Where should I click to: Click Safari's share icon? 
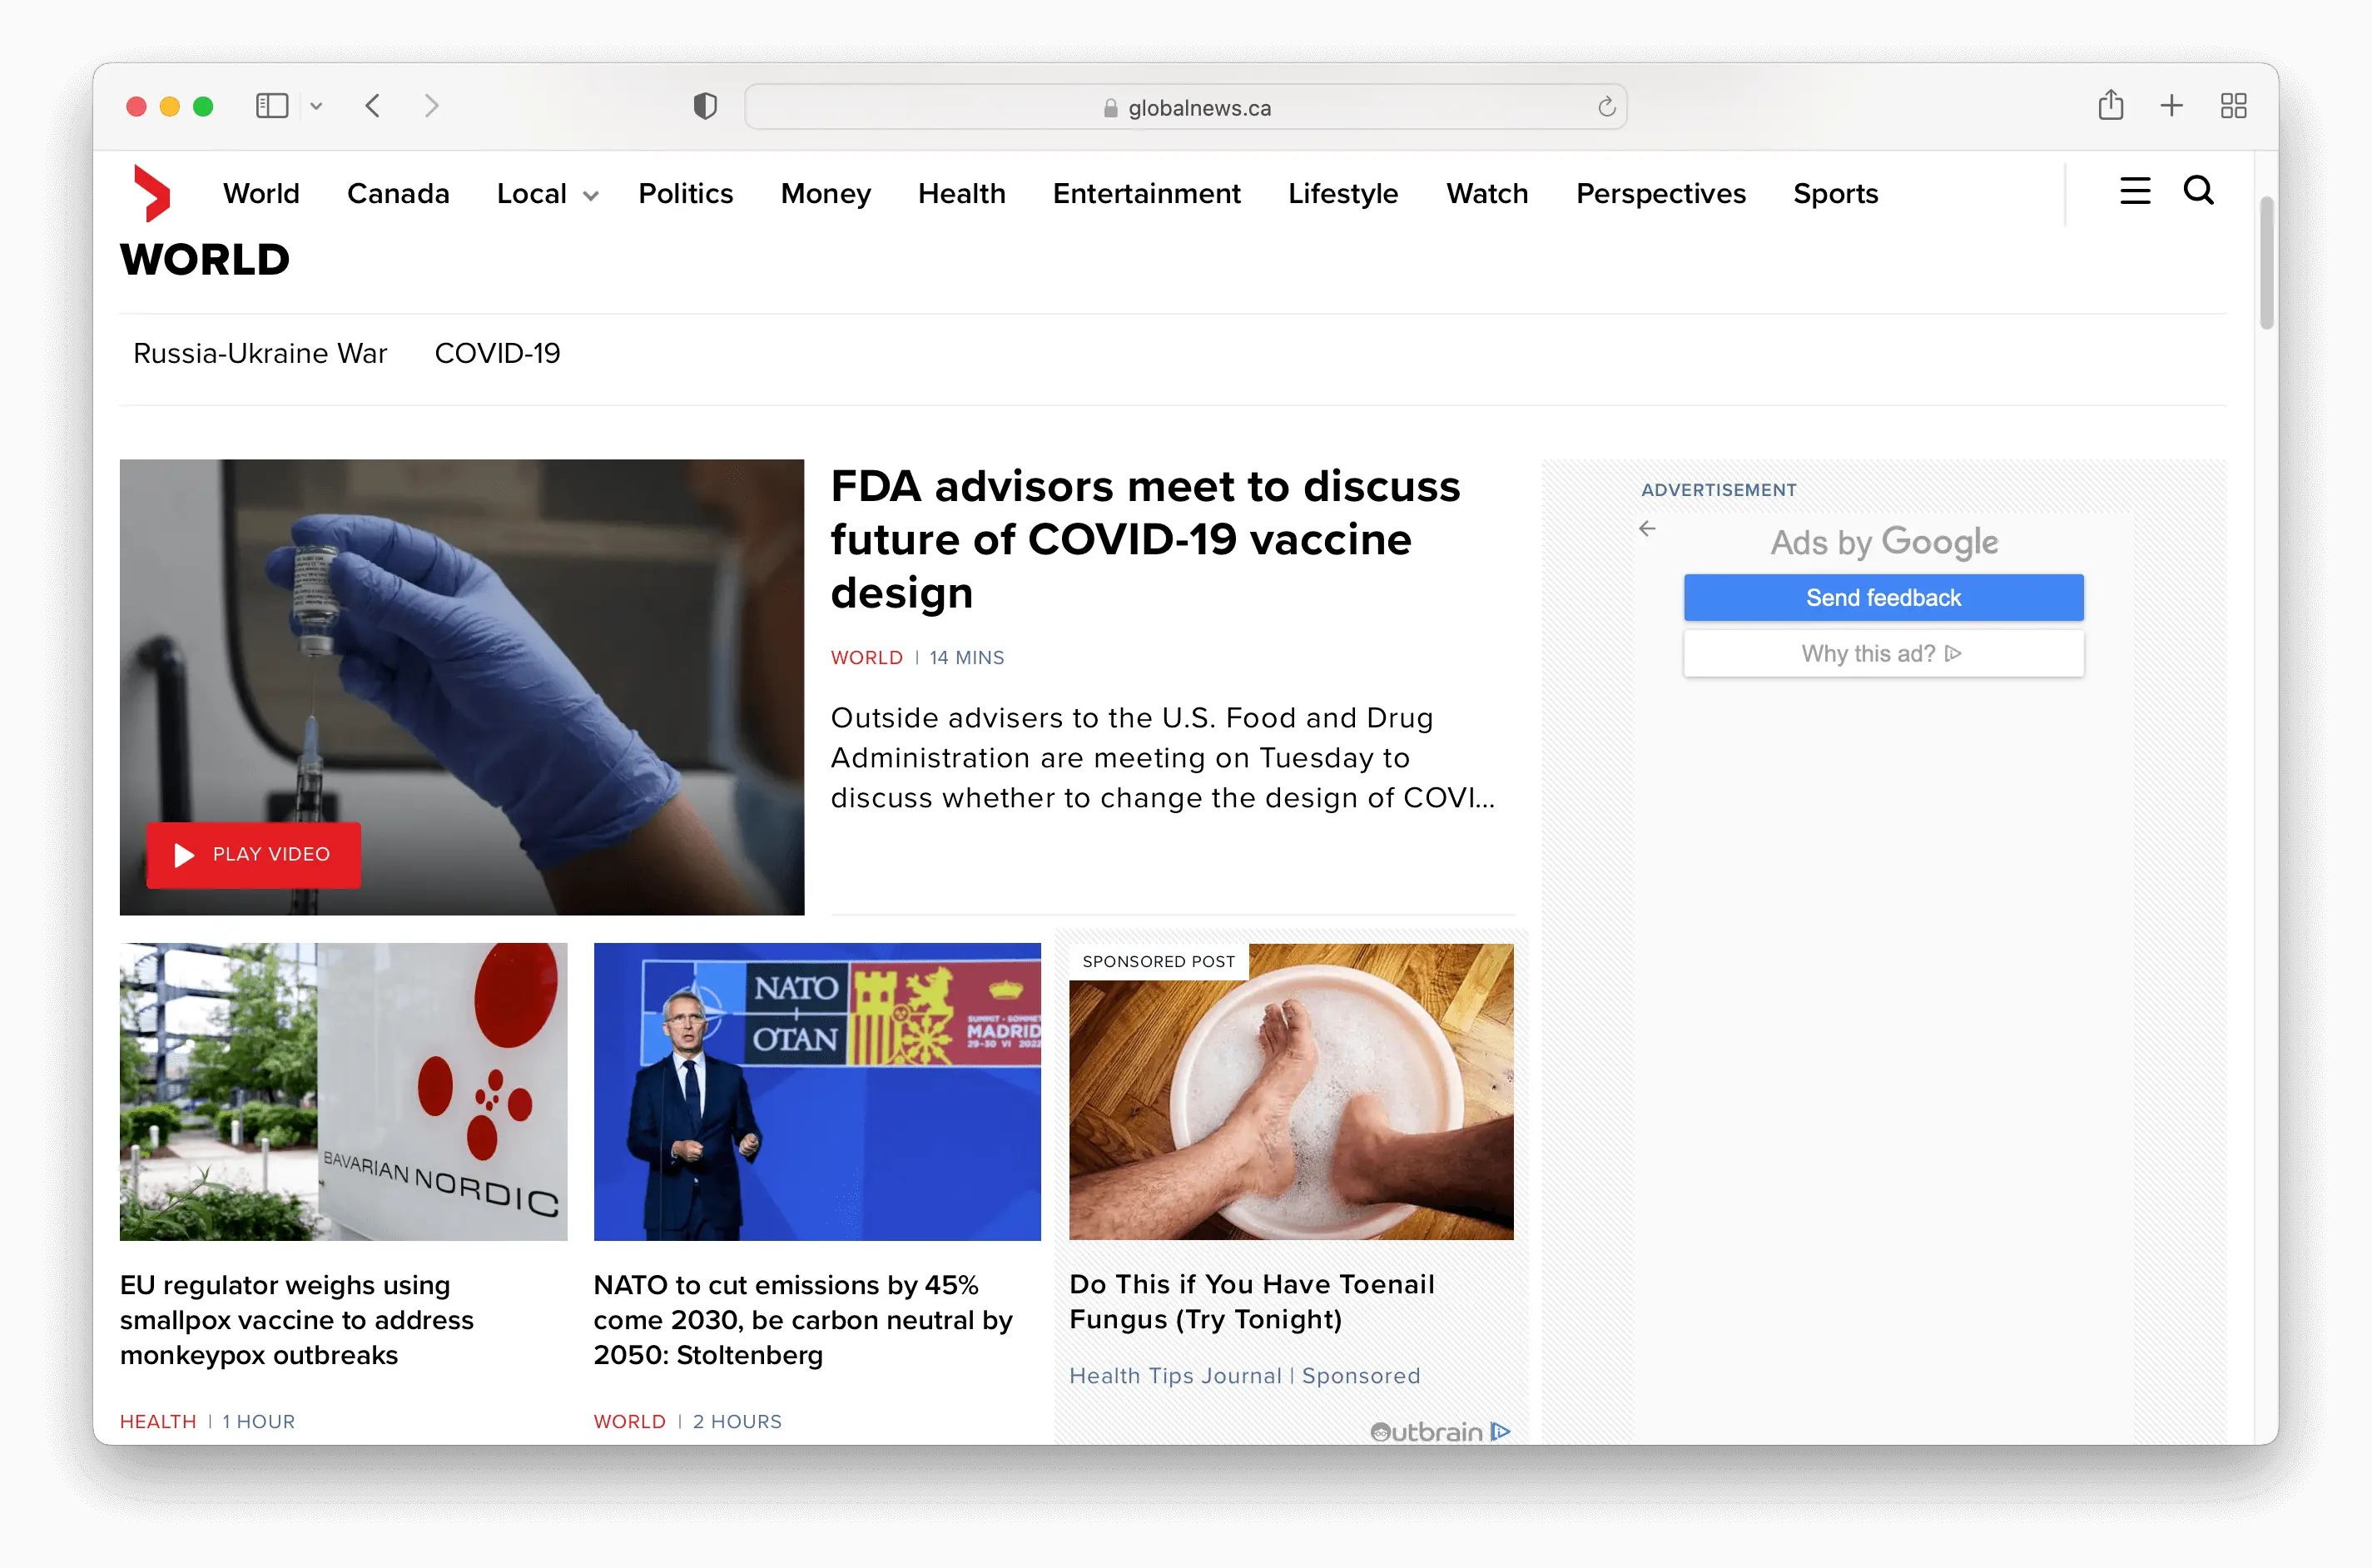click(x=2110, y=105)
